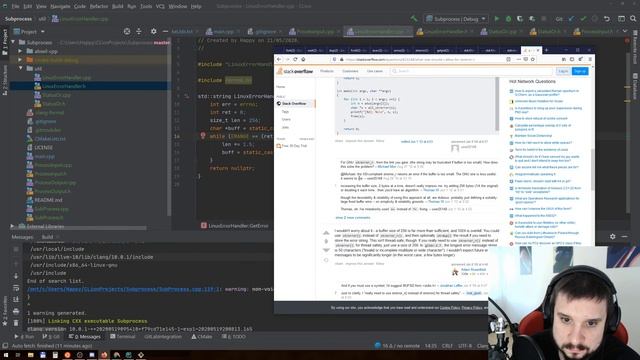Expand the abseil-cpp folder

point(20,51)
